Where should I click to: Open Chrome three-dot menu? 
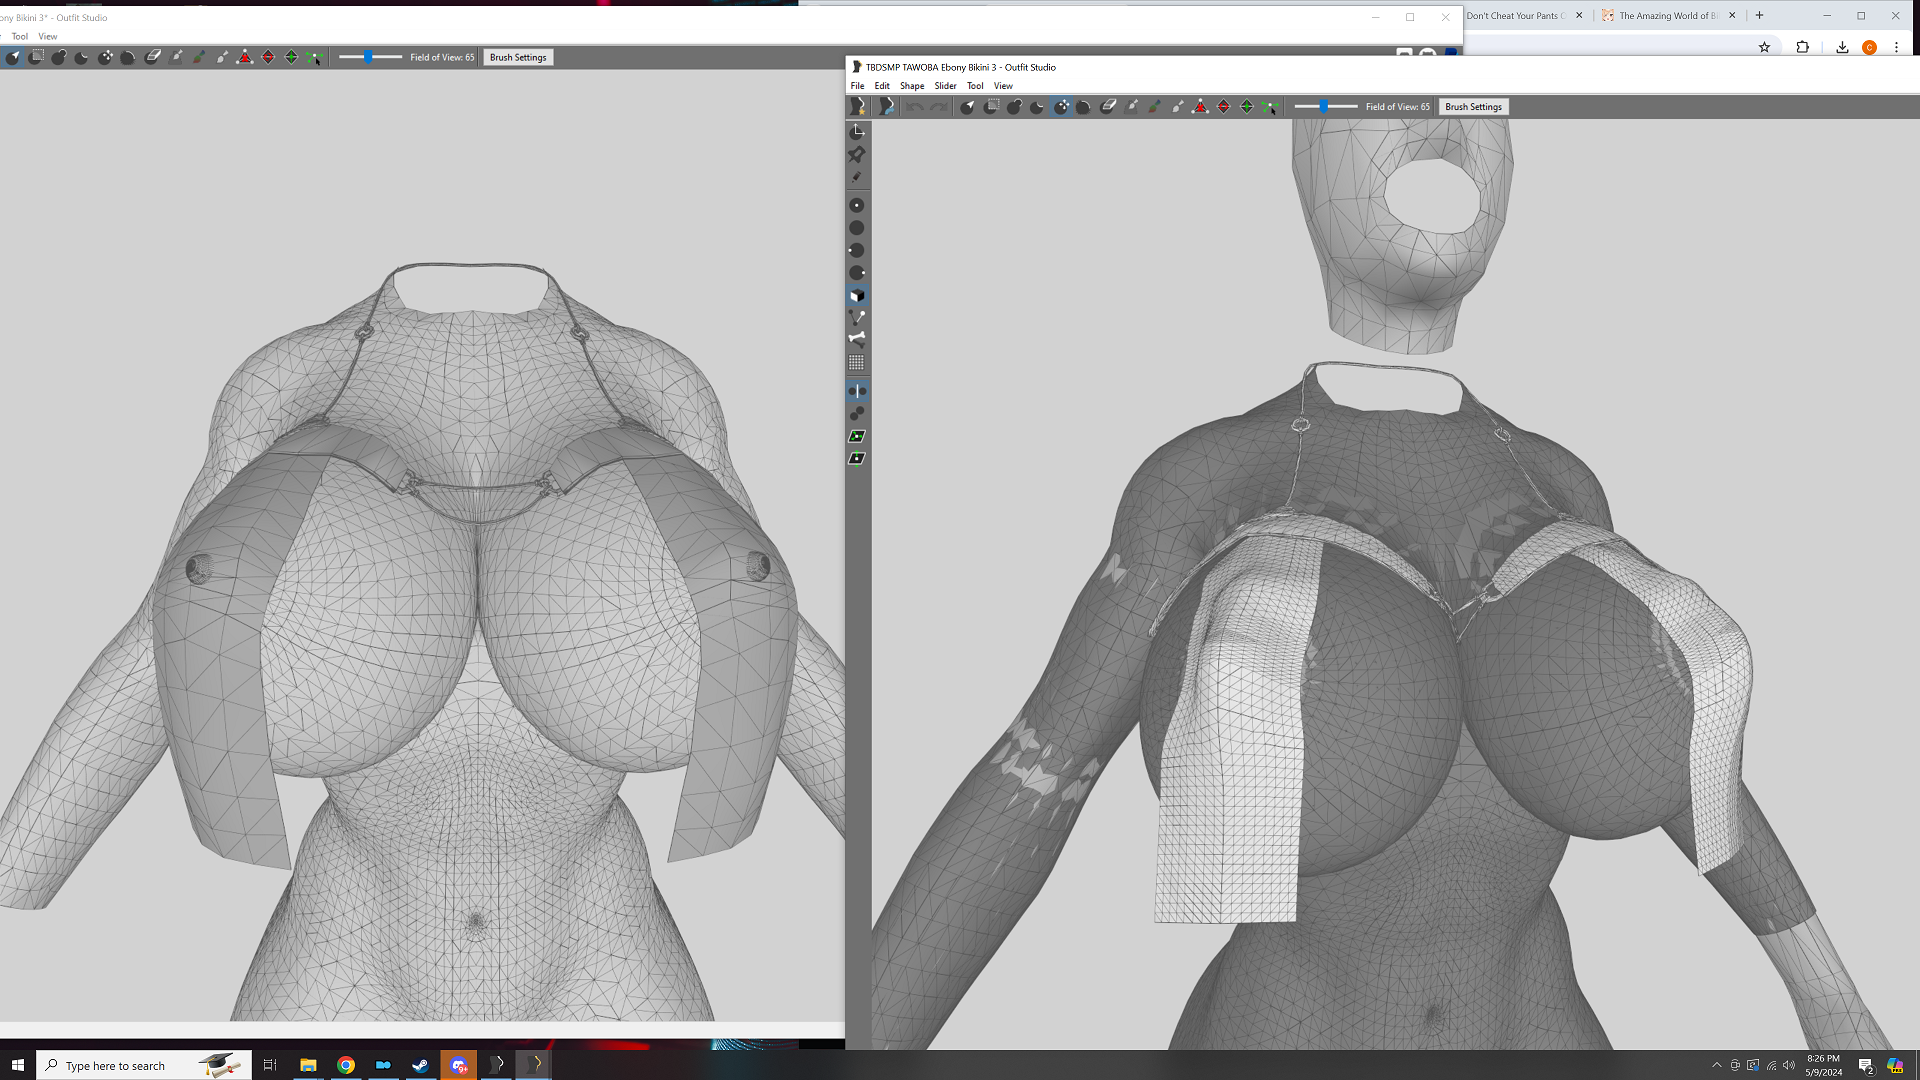(1896, 47)
